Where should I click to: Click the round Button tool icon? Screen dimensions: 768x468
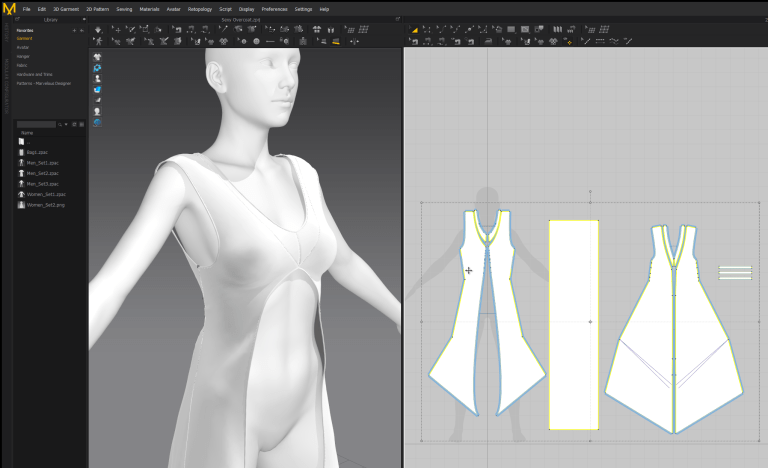256,42
